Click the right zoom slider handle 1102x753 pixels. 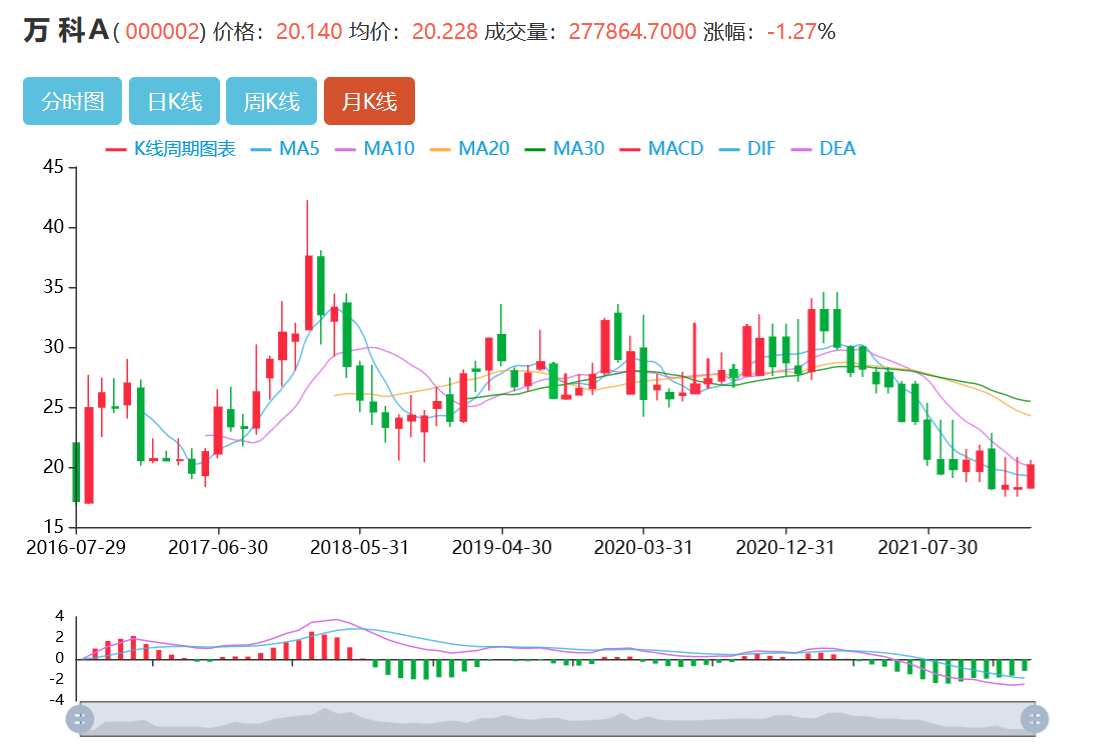[x=1034, y=718]
